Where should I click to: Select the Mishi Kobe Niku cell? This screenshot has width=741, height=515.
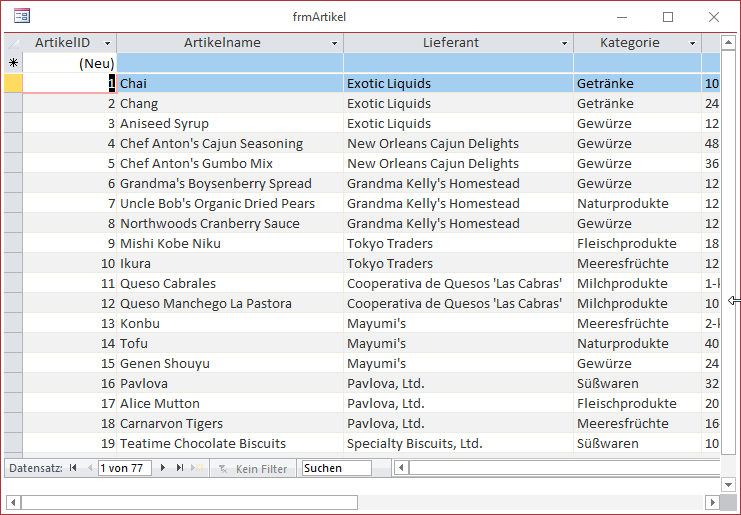230,243
